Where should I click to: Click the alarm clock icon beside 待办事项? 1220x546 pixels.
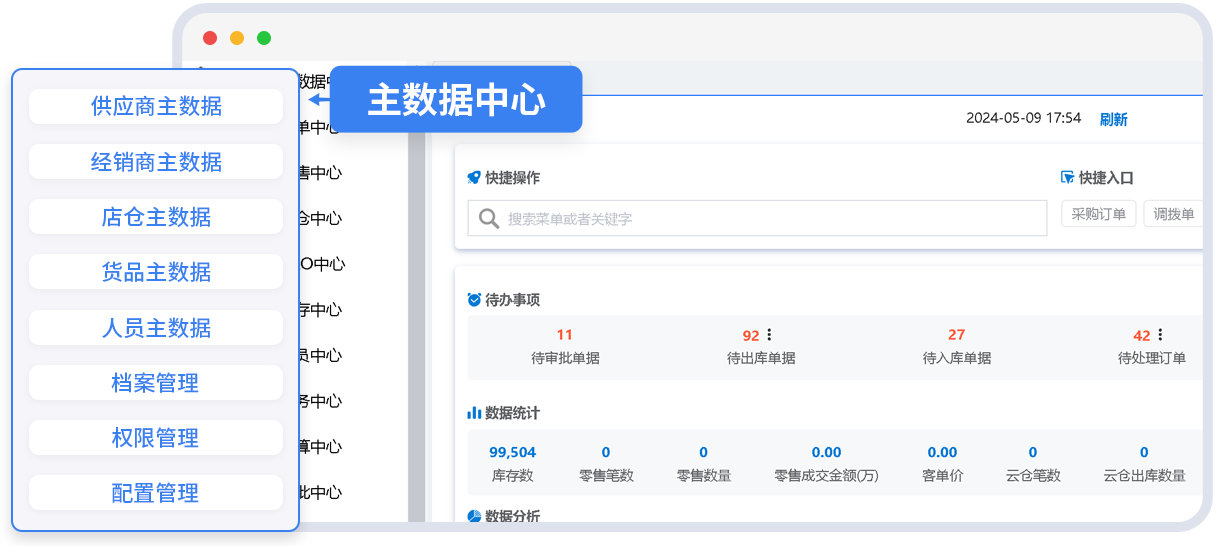click(x=474, y=300)
